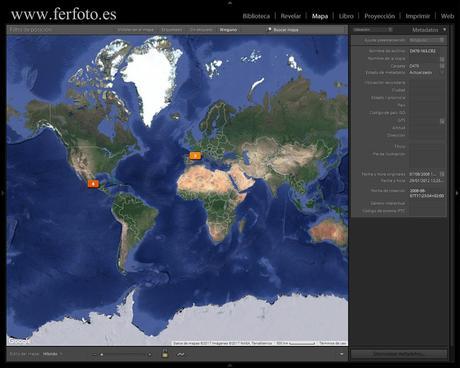Click the Sincronizar metadatos button
The width and height of the screenshot is (460, 368).
(399, 354)
